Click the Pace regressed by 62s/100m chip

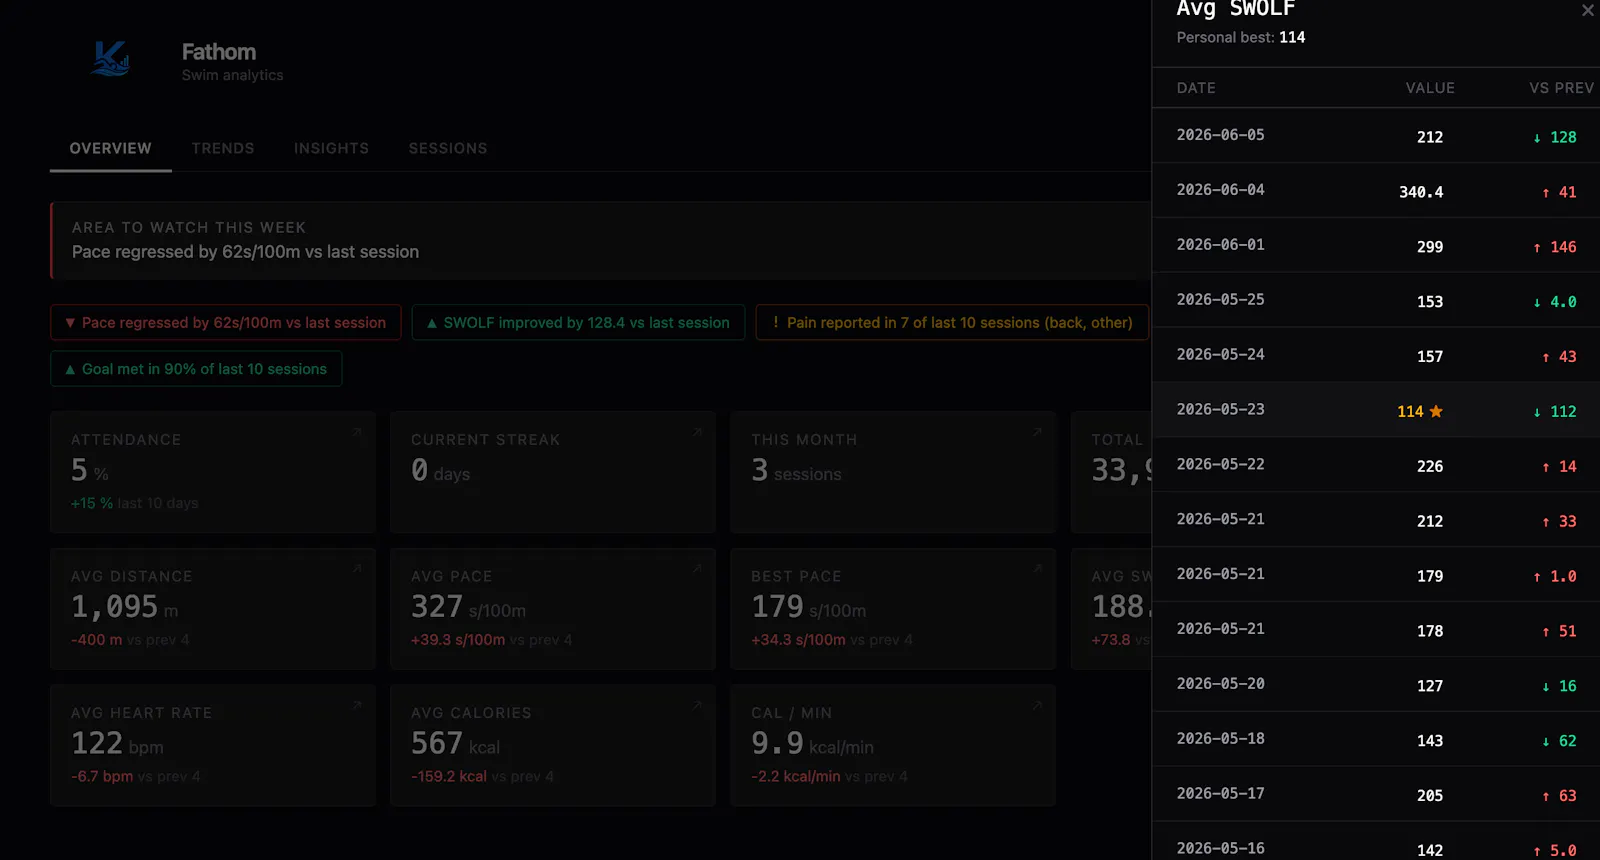point(225,322)
